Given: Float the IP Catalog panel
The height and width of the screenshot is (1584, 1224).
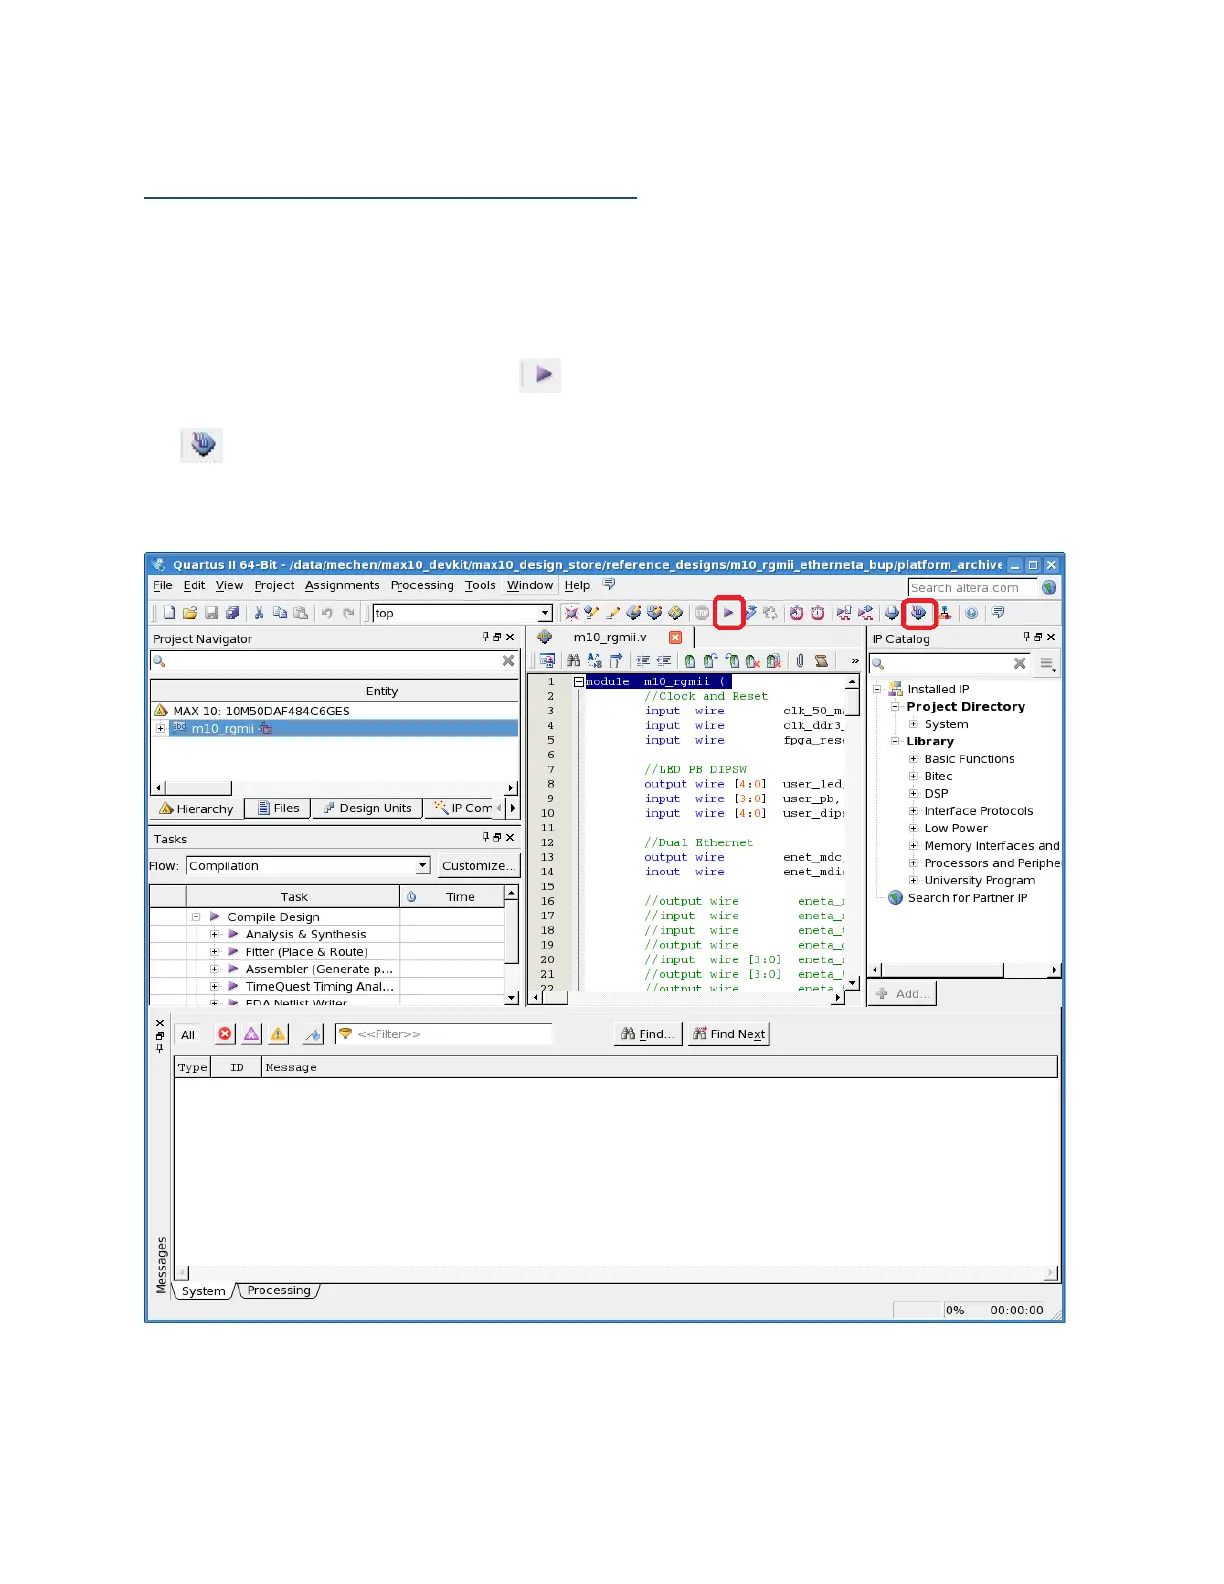Looking at the screenshot, I should pos(1038,637).
